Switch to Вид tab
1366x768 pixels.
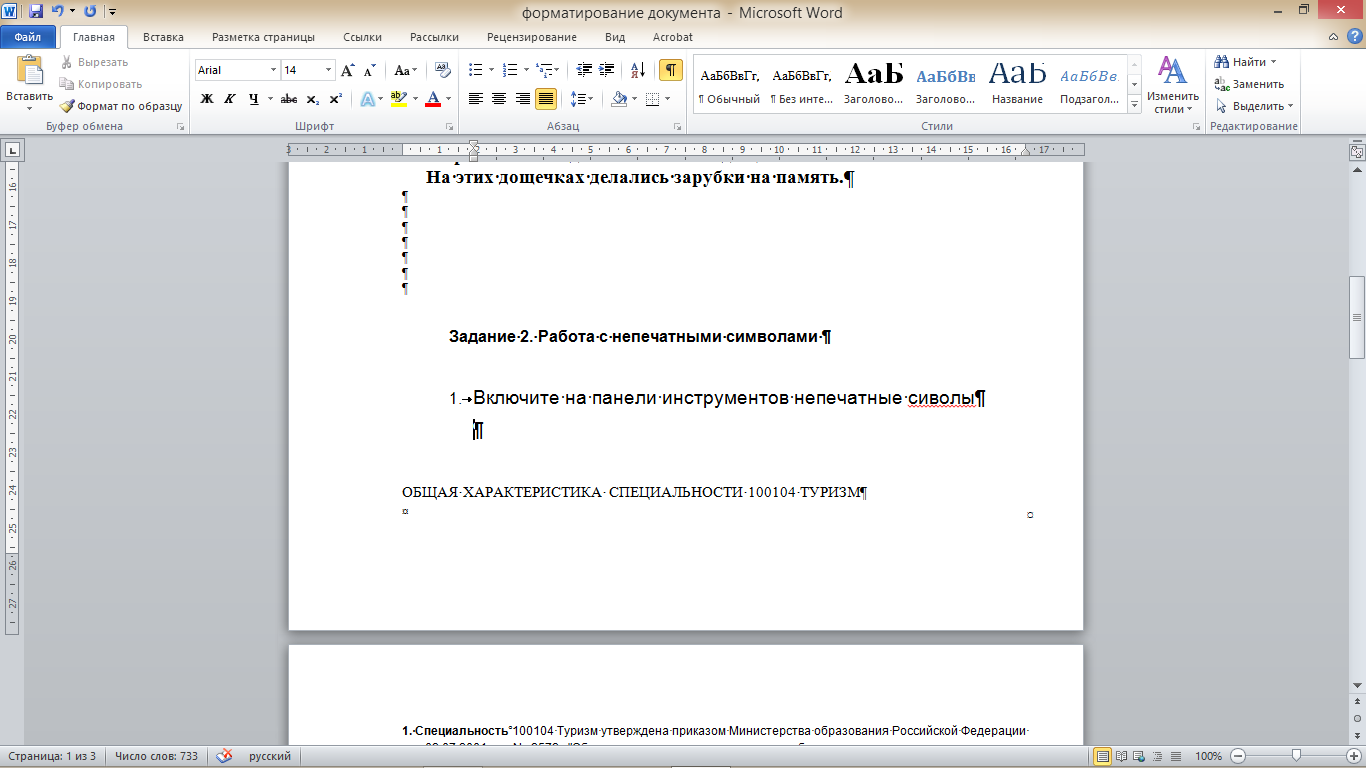(x=615, y=37)
